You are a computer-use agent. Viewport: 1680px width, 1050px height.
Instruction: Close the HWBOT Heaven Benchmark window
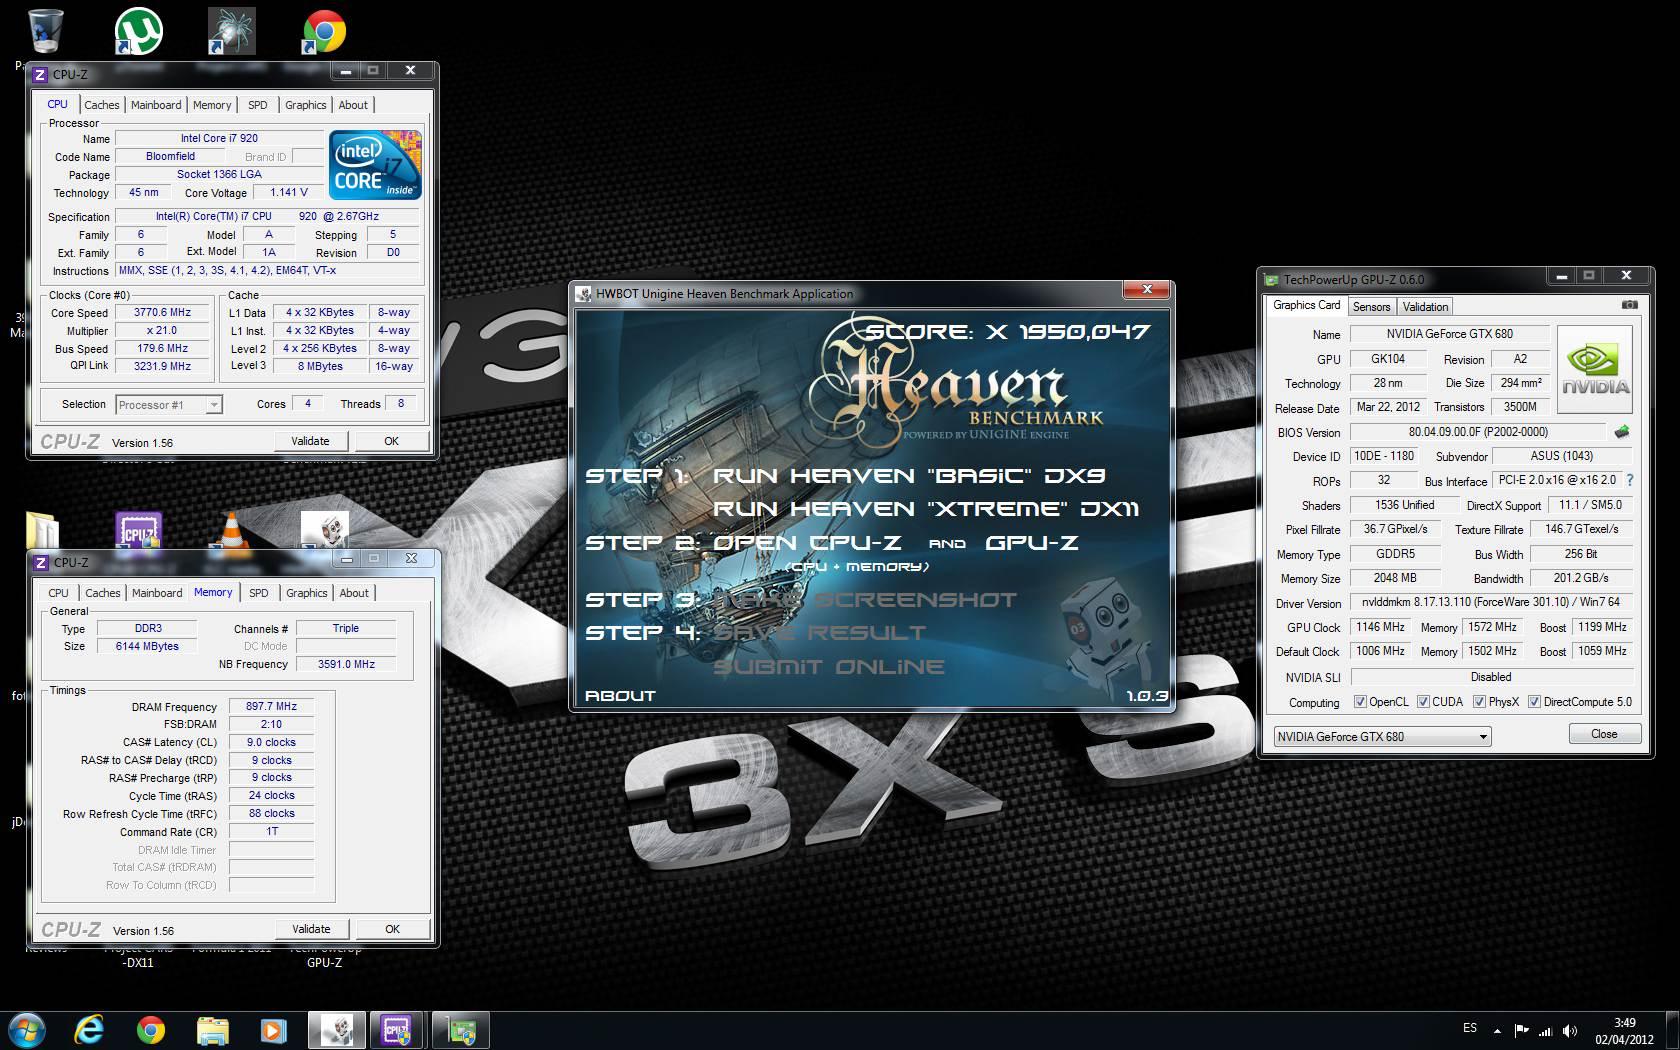(x=1147, y=290)
